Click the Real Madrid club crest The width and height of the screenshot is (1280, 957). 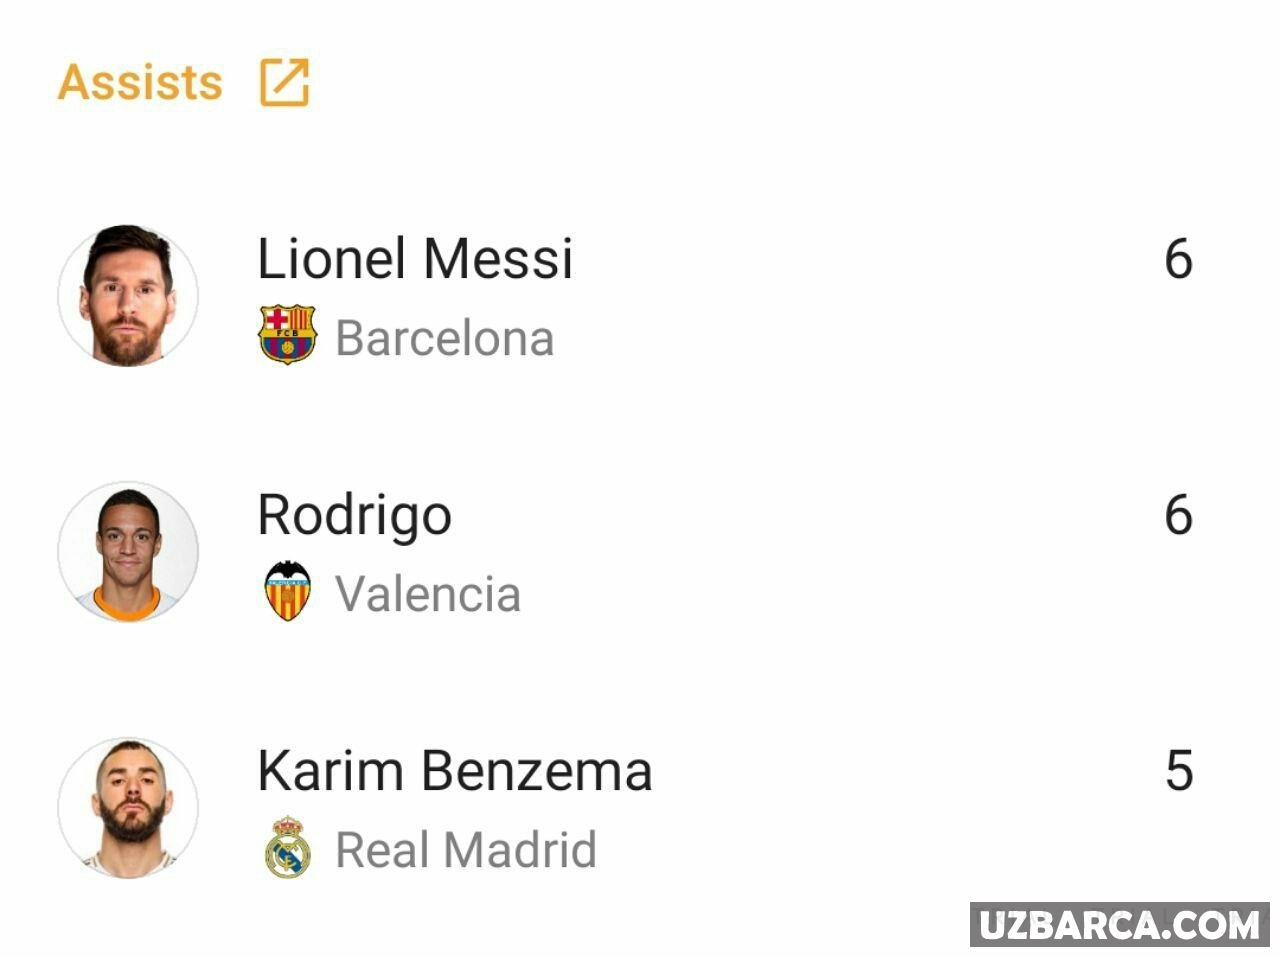[287, 848]
